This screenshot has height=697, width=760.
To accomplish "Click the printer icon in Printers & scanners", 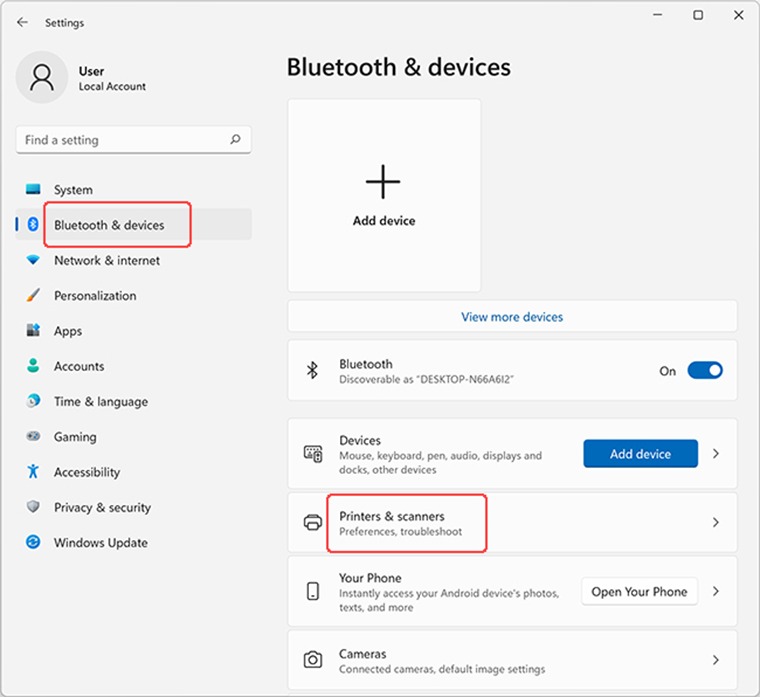I will [x=313, y=523].
